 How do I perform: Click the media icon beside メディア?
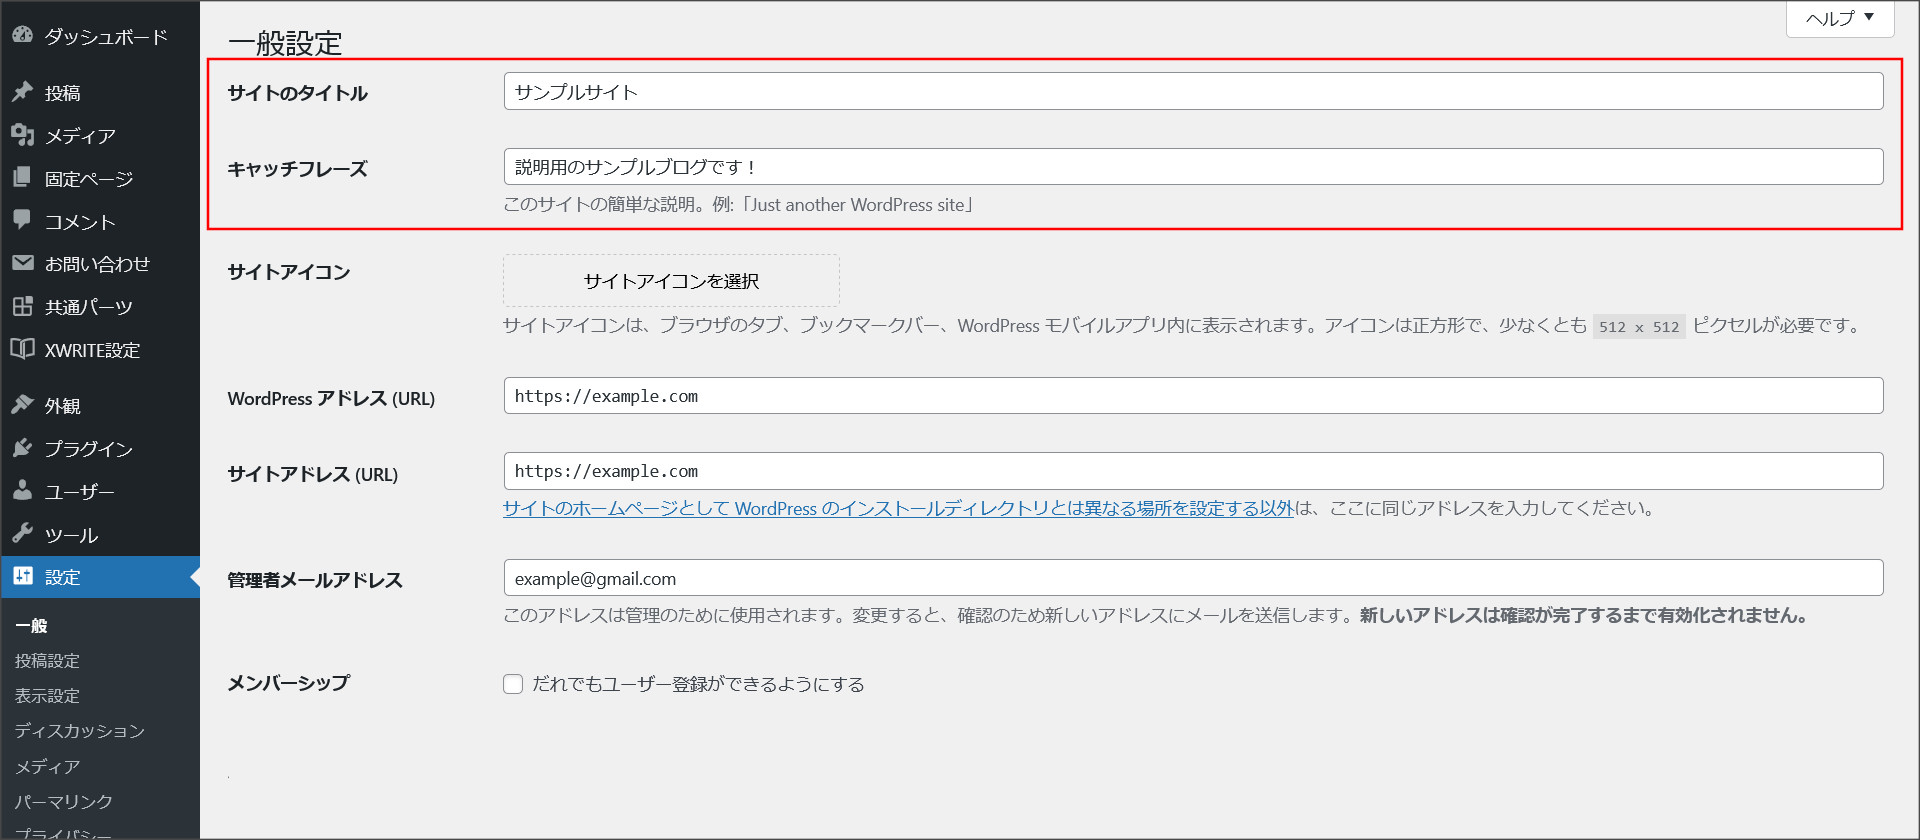[x=22, y=135]
